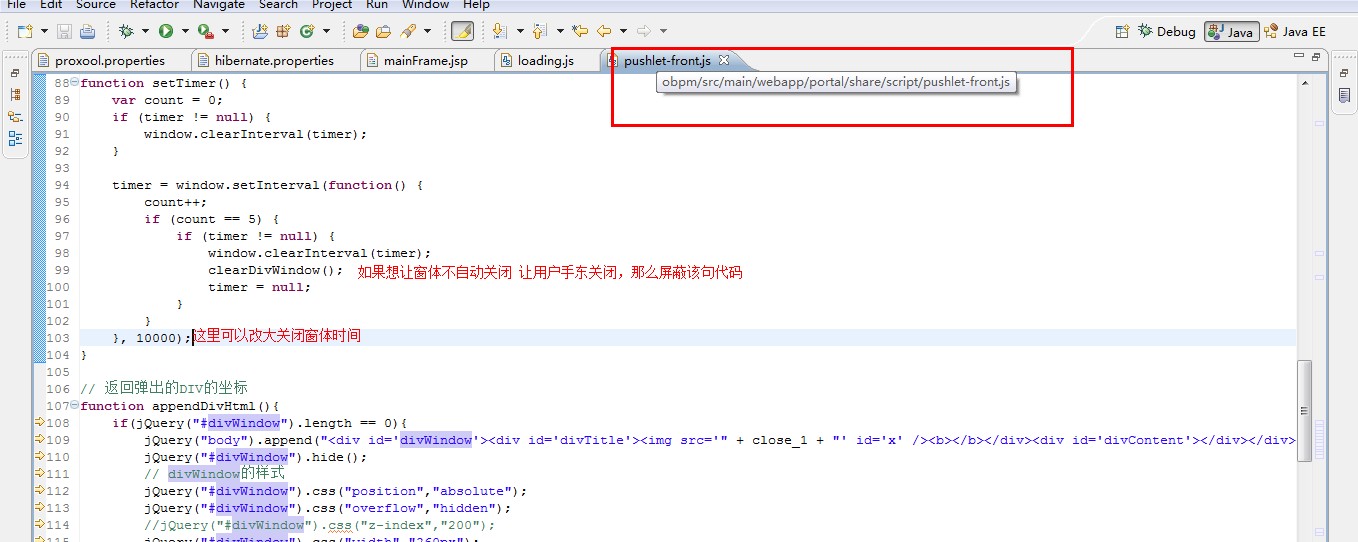Image resolution: width=1358 pixels, height=542 pixels.
Task: Click the Open Perspective icon
Action: click(x=1122, y=32)
